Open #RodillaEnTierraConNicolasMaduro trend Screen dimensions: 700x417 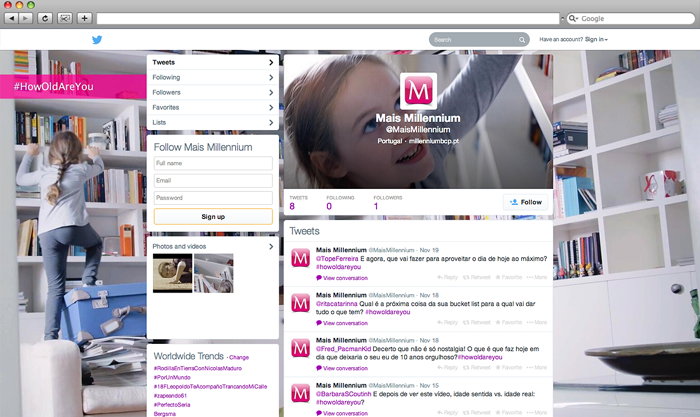pyautogui.click(x=198, y=368)
